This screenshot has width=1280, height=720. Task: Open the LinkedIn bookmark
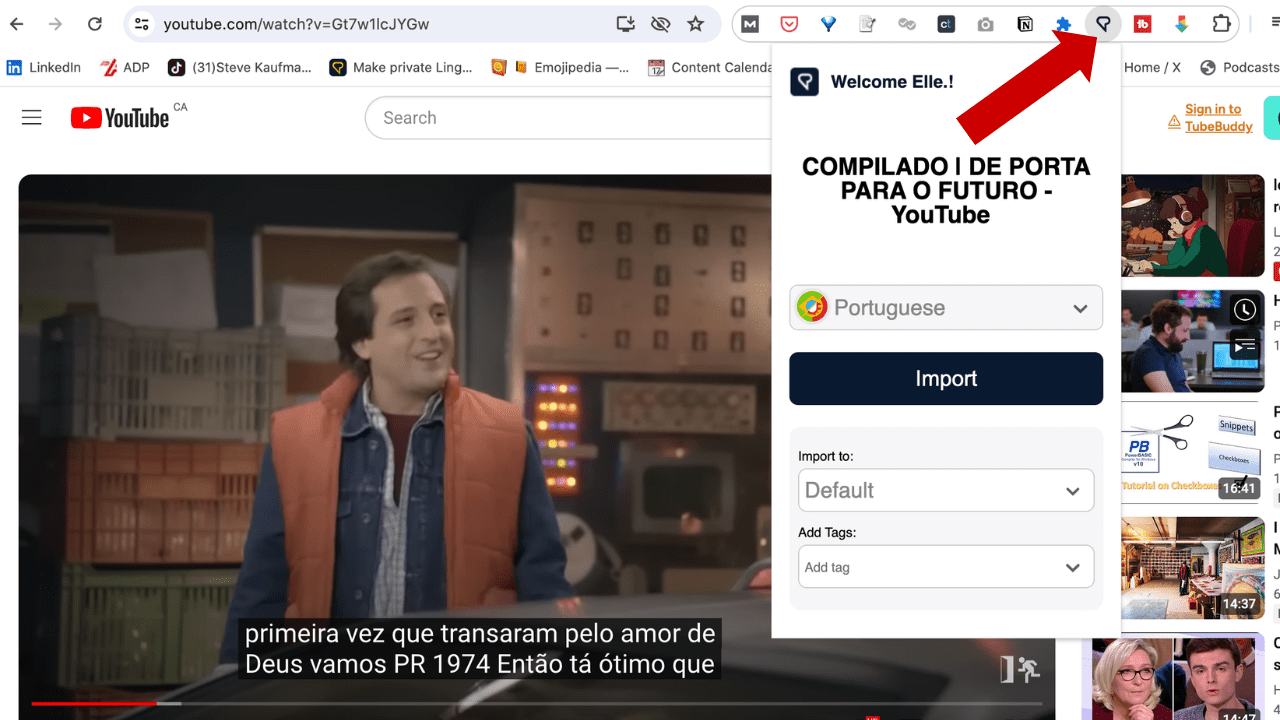[44, 67]
